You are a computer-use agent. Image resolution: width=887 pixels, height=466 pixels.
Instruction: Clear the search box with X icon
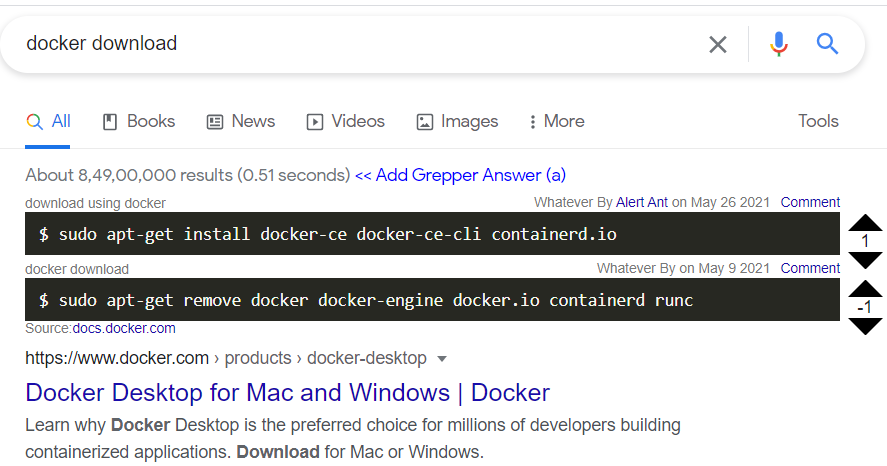[x=718, y=44]
